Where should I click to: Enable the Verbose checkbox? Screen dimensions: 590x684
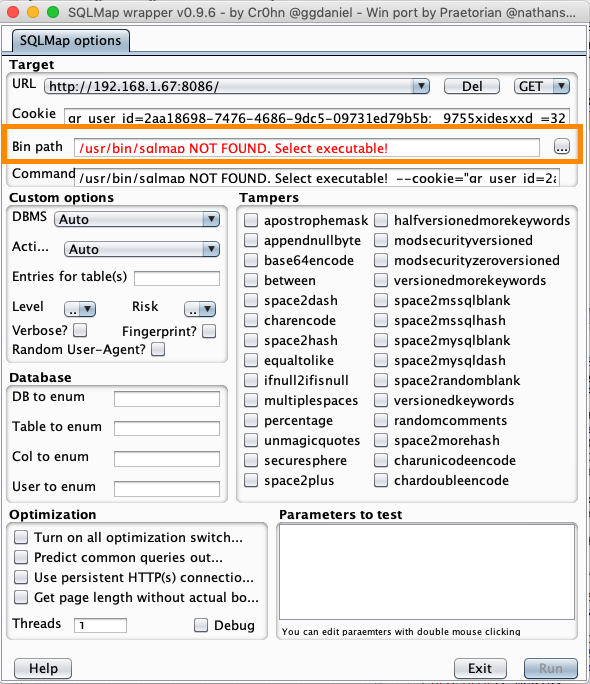80,330
